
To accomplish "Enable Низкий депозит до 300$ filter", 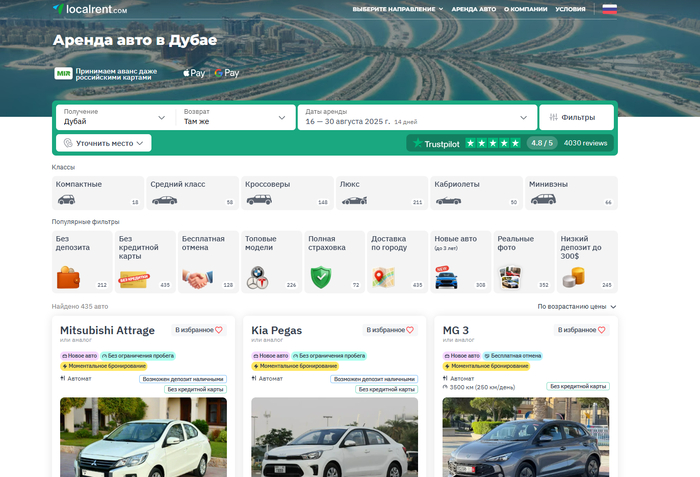I will click(587, 262).
